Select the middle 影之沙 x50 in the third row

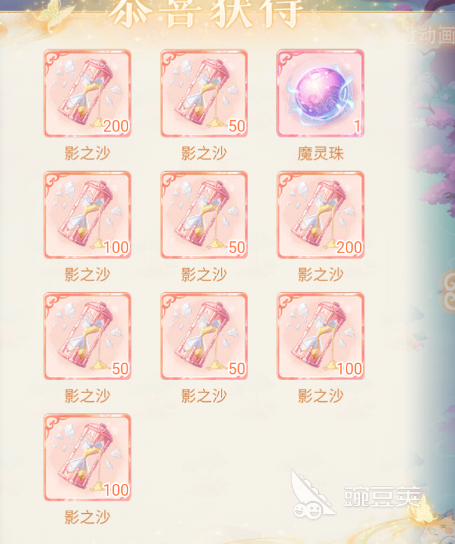pyautogui.click(x=204, y=336)
